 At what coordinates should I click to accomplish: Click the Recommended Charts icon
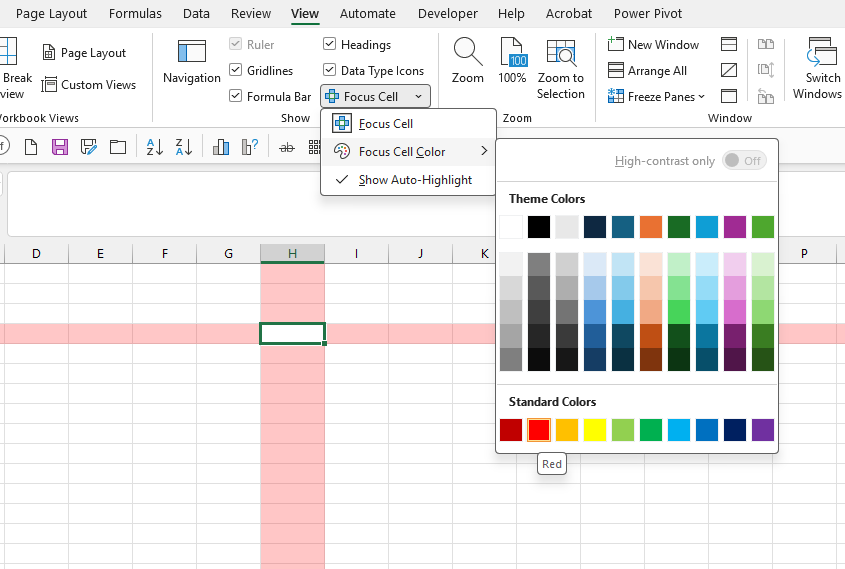pos(250,147)
